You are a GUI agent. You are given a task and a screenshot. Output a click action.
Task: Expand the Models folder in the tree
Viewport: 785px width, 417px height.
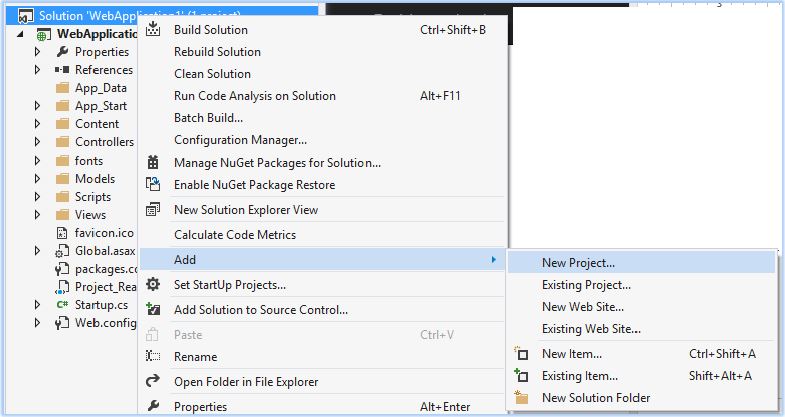click(37, 179)
